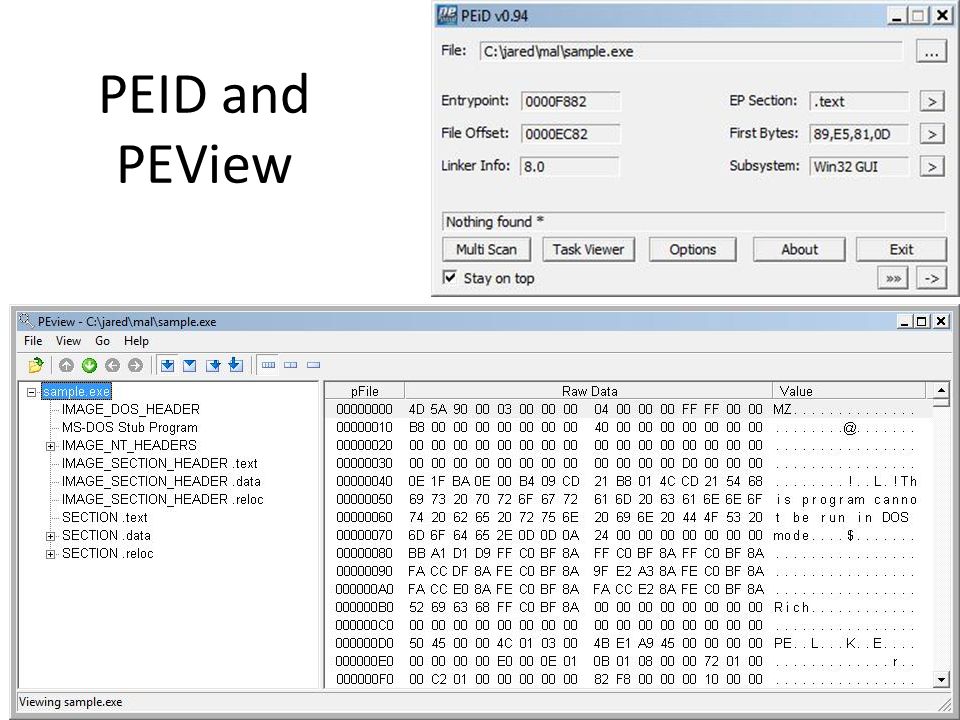Open the View menu in PEview
Viewport: 960px width, 720px height.
68,341
